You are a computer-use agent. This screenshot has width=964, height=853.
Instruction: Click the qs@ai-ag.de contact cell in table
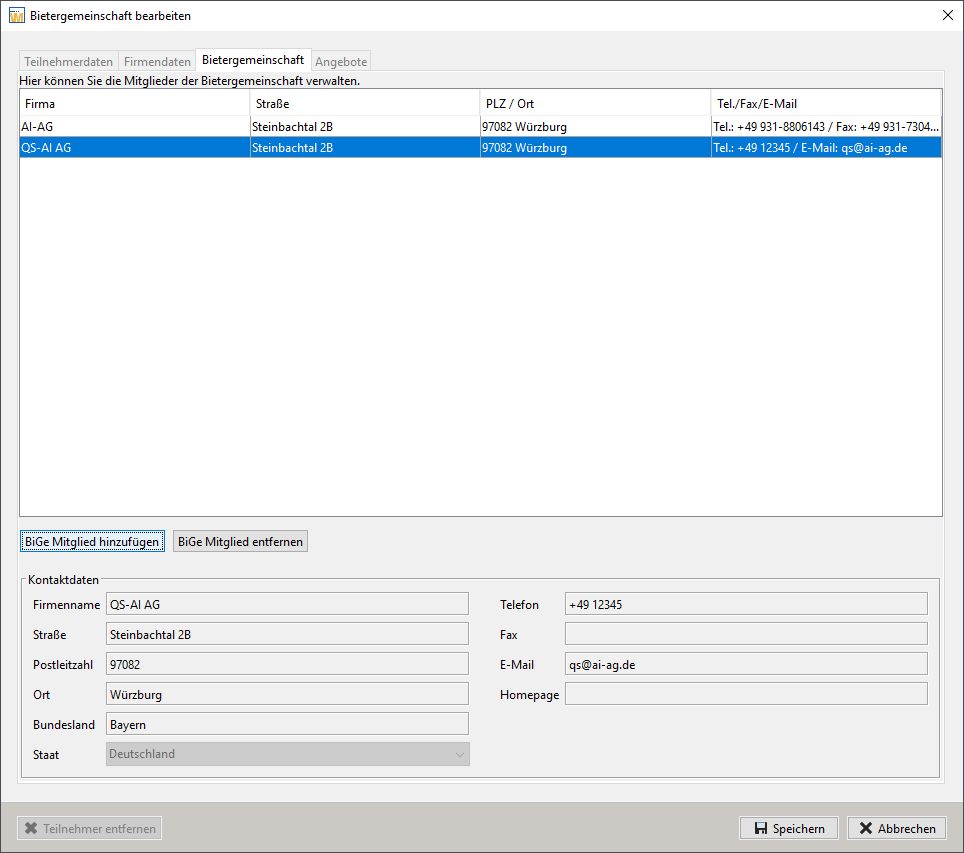coord(826,148)
